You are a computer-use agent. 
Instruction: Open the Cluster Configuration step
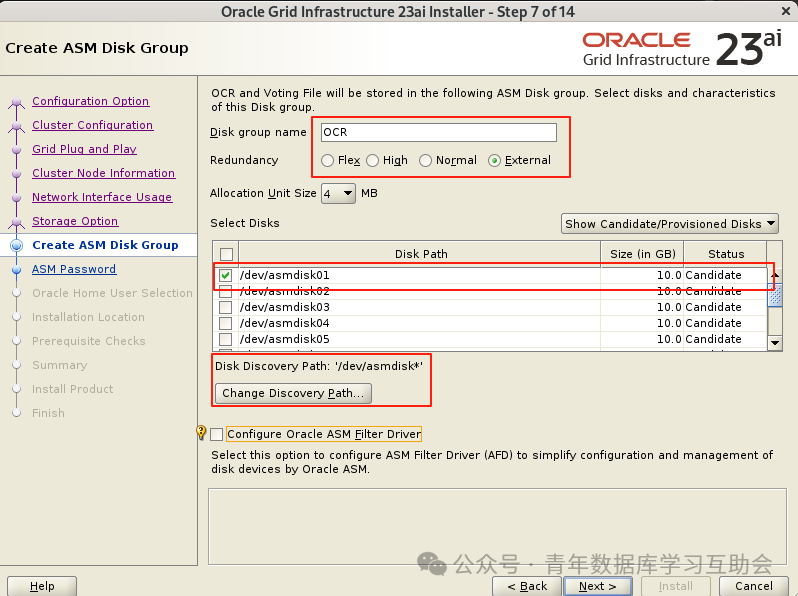click(x=93, y=125)
